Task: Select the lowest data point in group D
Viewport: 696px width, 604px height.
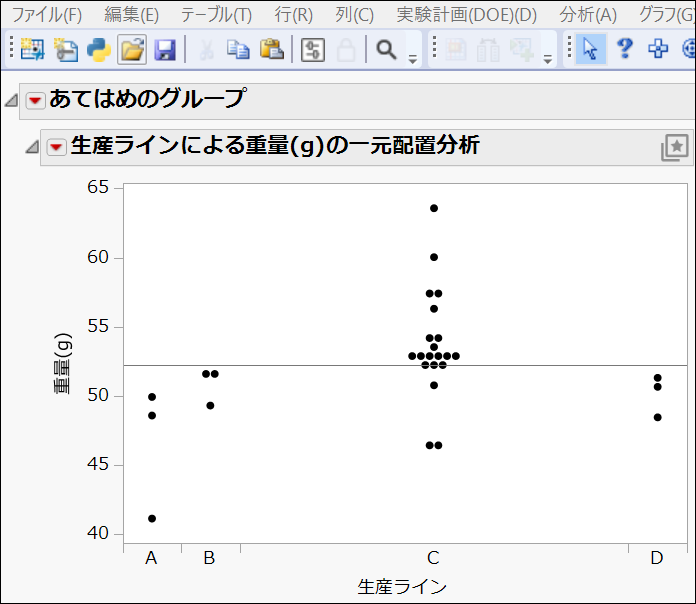Action: 658,417
